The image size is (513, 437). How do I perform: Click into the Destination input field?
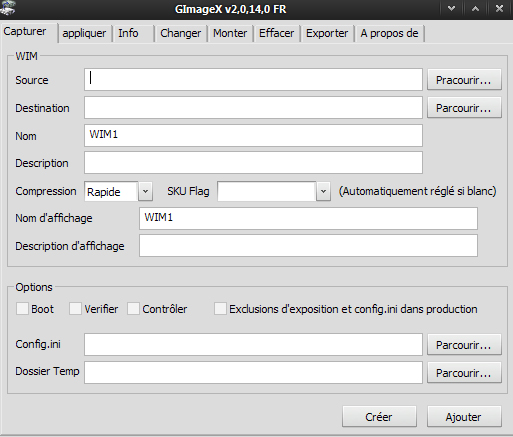click(253, 108)
